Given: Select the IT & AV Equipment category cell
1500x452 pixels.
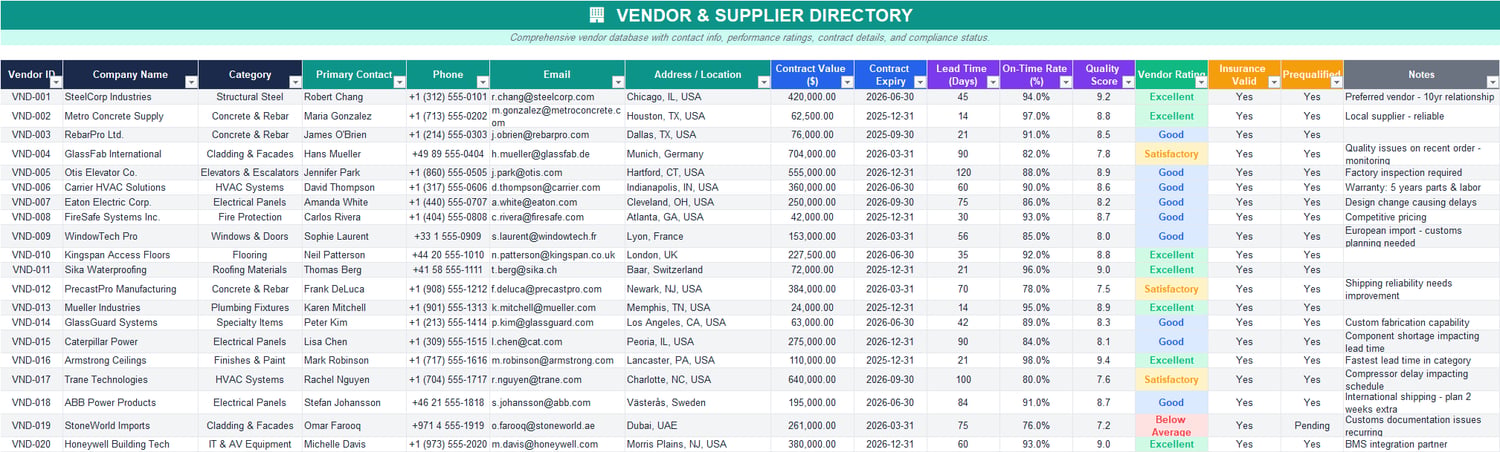Looking at the screenshot, I should click(250, 444).
